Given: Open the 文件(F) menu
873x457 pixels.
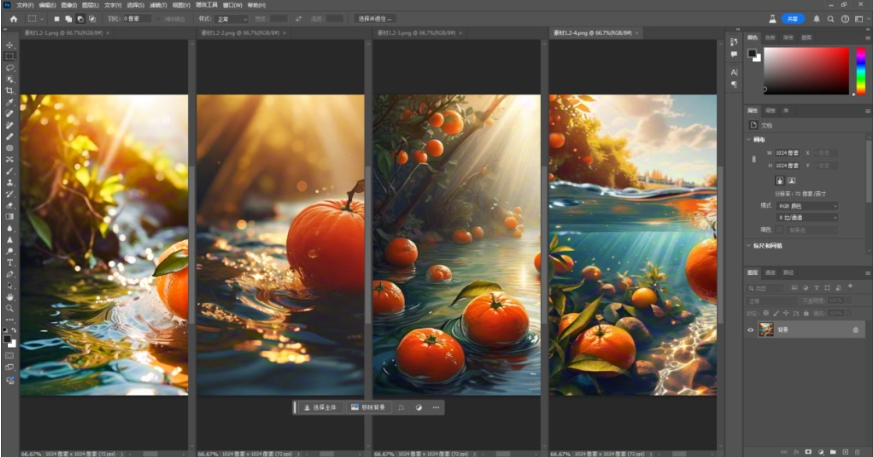Looking at the screenshot, I should [26, 5].
